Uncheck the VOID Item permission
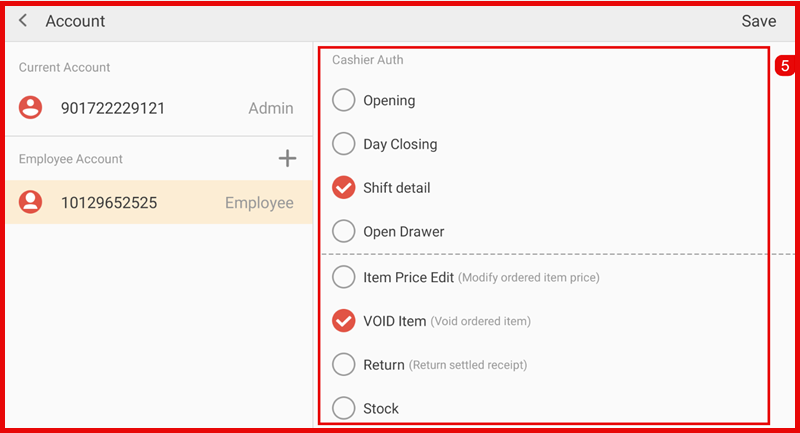 pos(344,321)
